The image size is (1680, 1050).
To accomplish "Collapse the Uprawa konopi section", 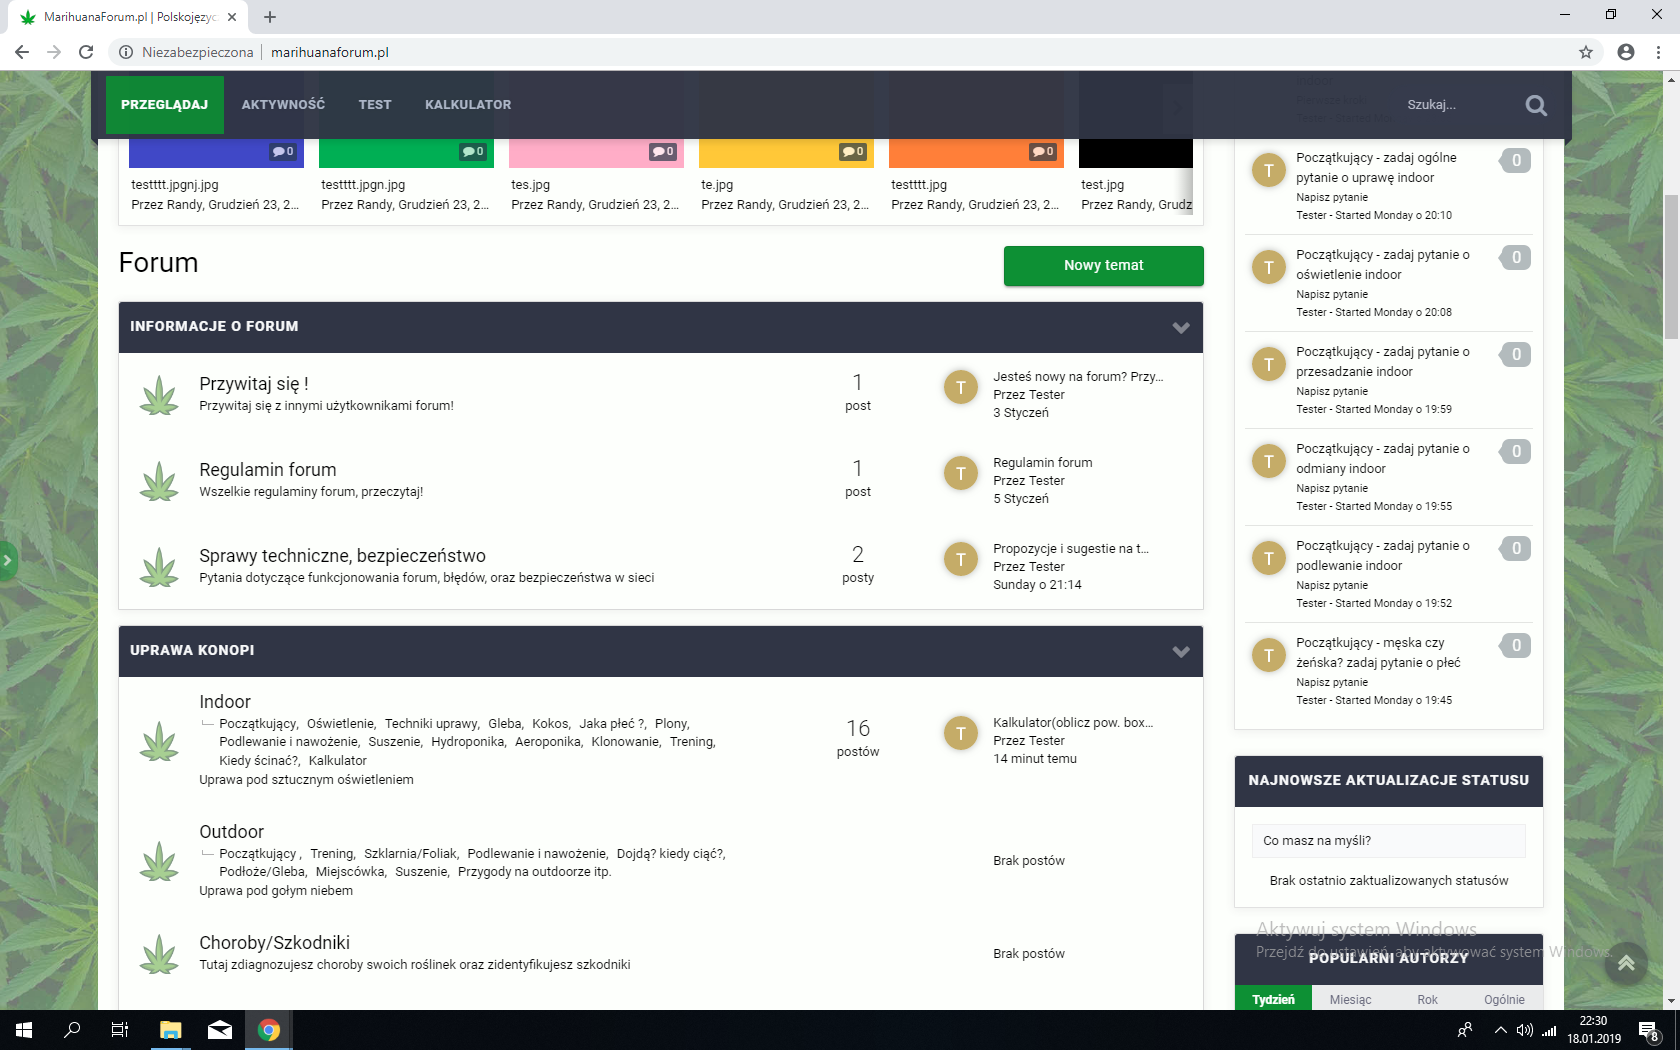I will pyautogui.click(x=1181, y=652).
